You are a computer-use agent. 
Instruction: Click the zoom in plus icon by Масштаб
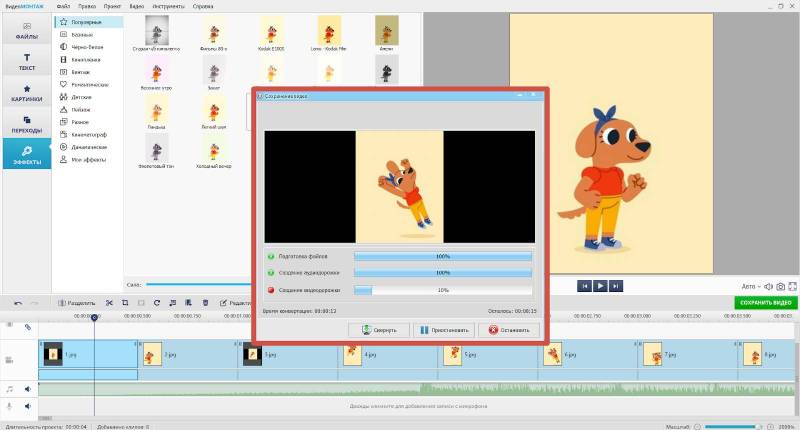(x=770, y=426)
